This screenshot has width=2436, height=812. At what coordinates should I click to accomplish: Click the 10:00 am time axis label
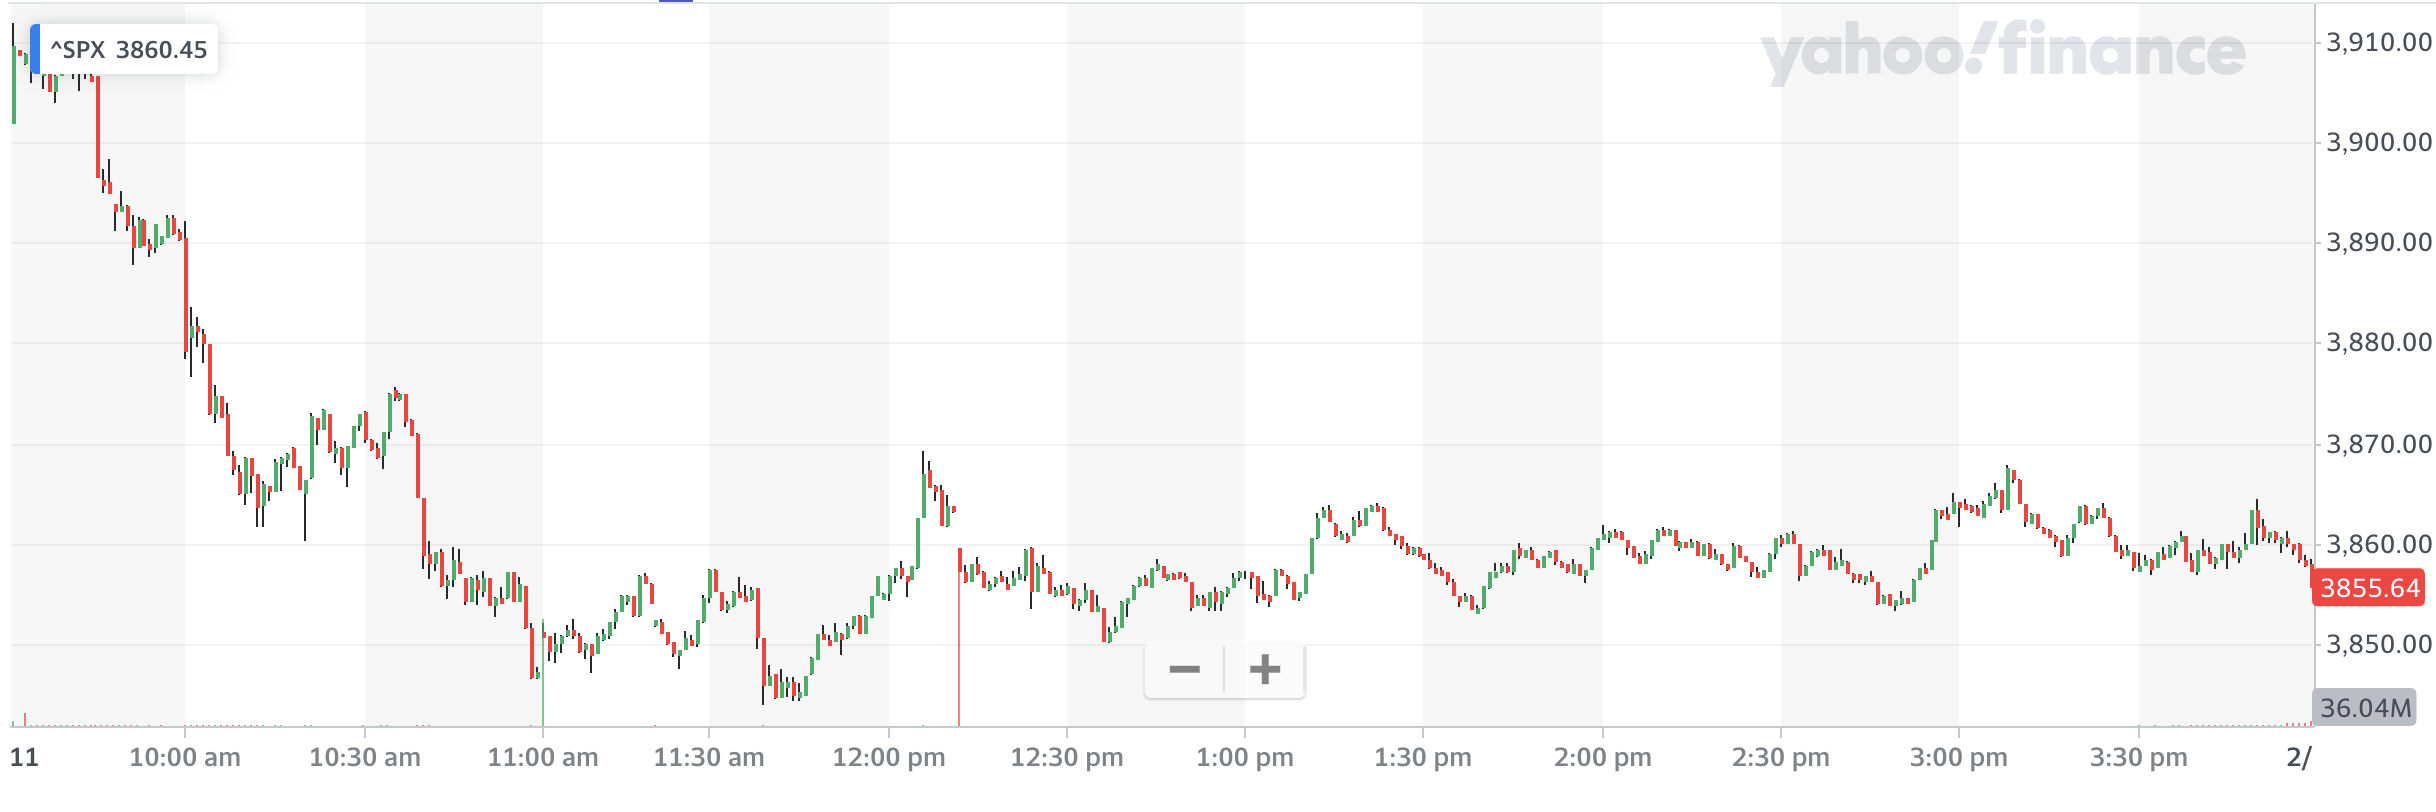pyautogui.click(x=185, y=757)
